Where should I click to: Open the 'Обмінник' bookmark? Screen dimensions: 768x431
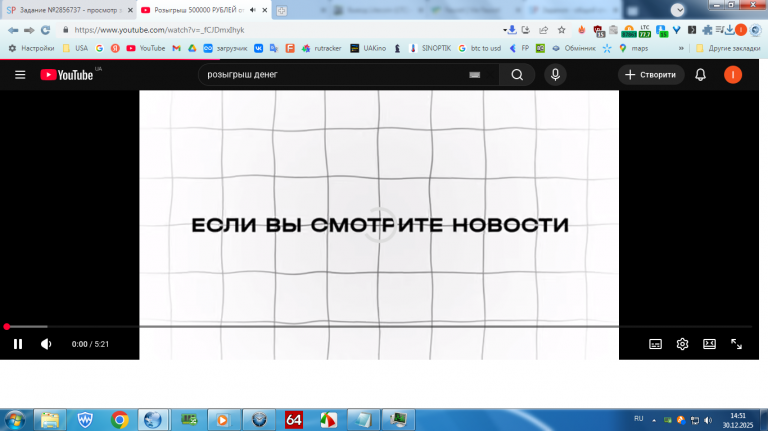tap(574, 48)
